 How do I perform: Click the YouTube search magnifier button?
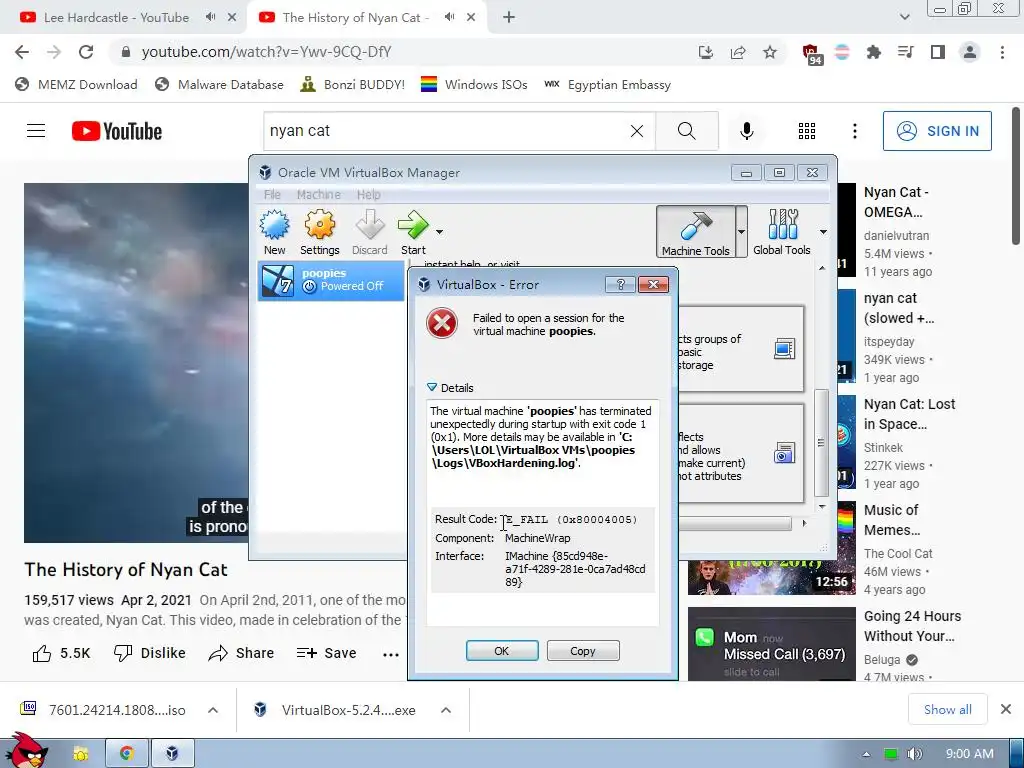coord(686,131)
